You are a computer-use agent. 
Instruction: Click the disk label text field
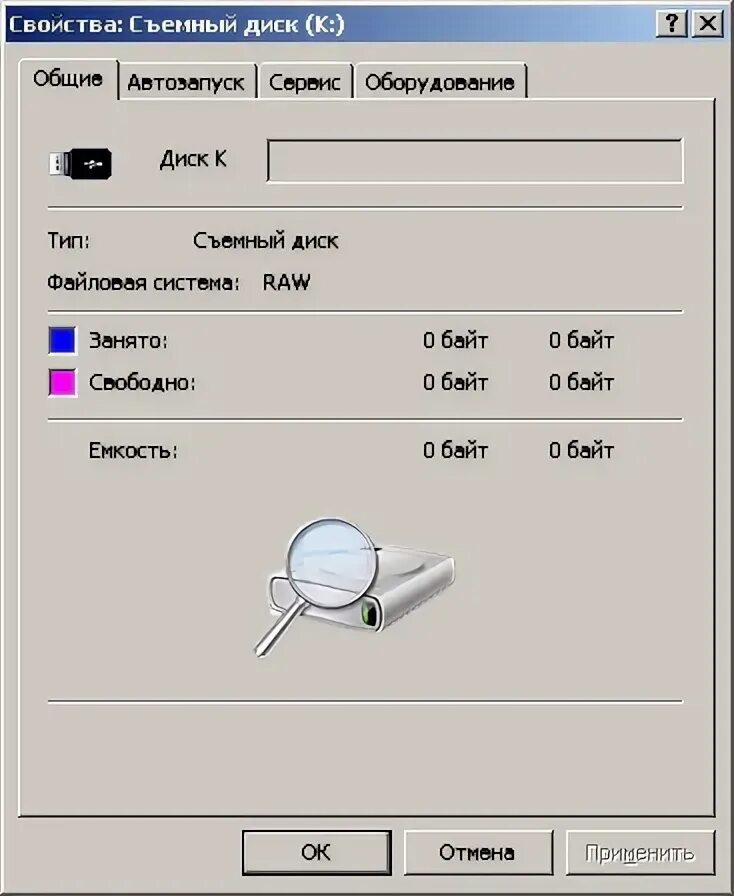[475, 161]
